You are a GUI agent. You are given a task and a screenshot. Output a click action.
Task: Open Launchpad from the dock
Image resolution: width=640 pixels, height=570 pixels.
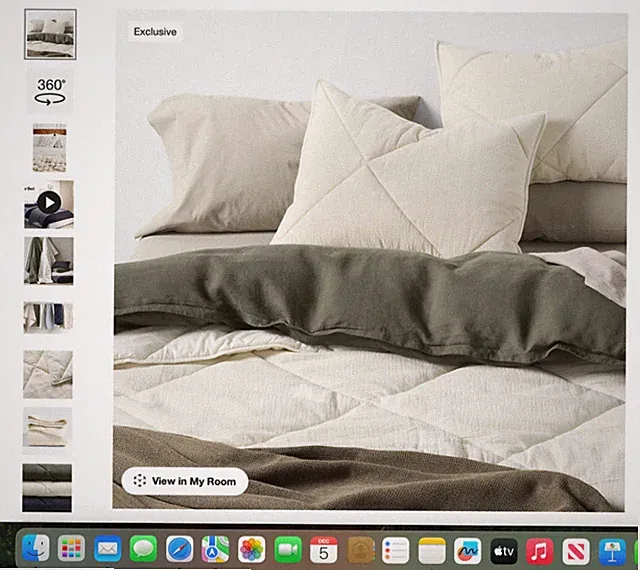click(x=71, y=549)
